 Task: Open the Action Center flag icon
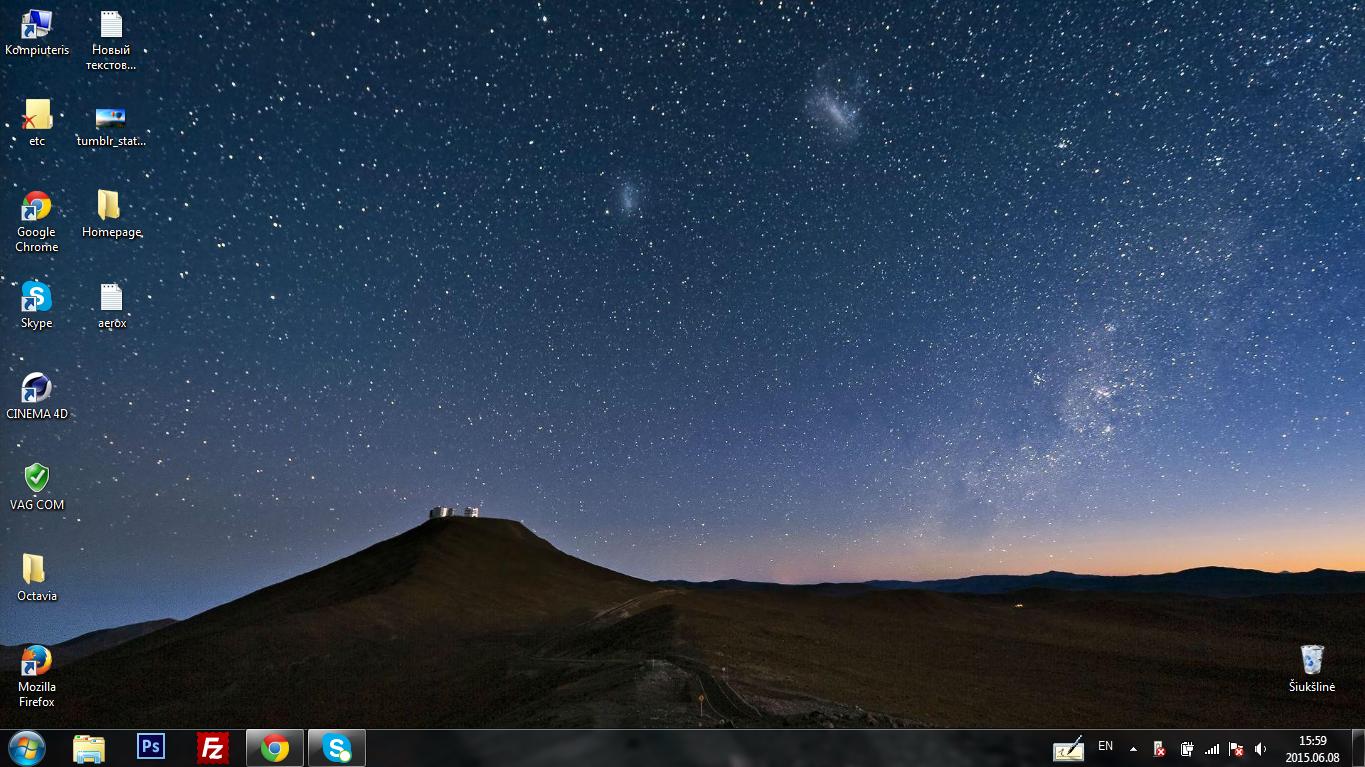pyautogui.click(x=1236, y=749)
